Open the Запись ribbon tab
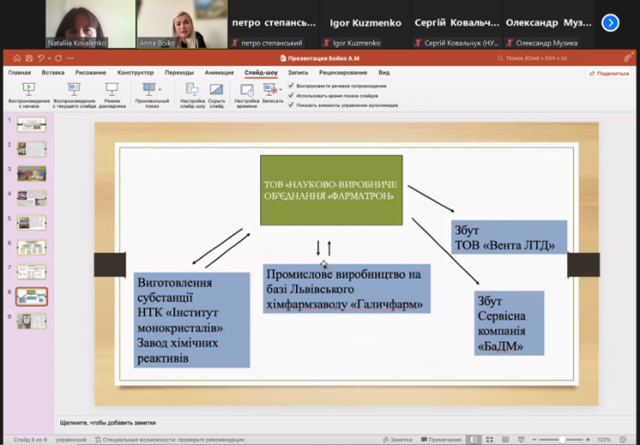The height and width of the screenshot is (445, 640). point(298,73)
